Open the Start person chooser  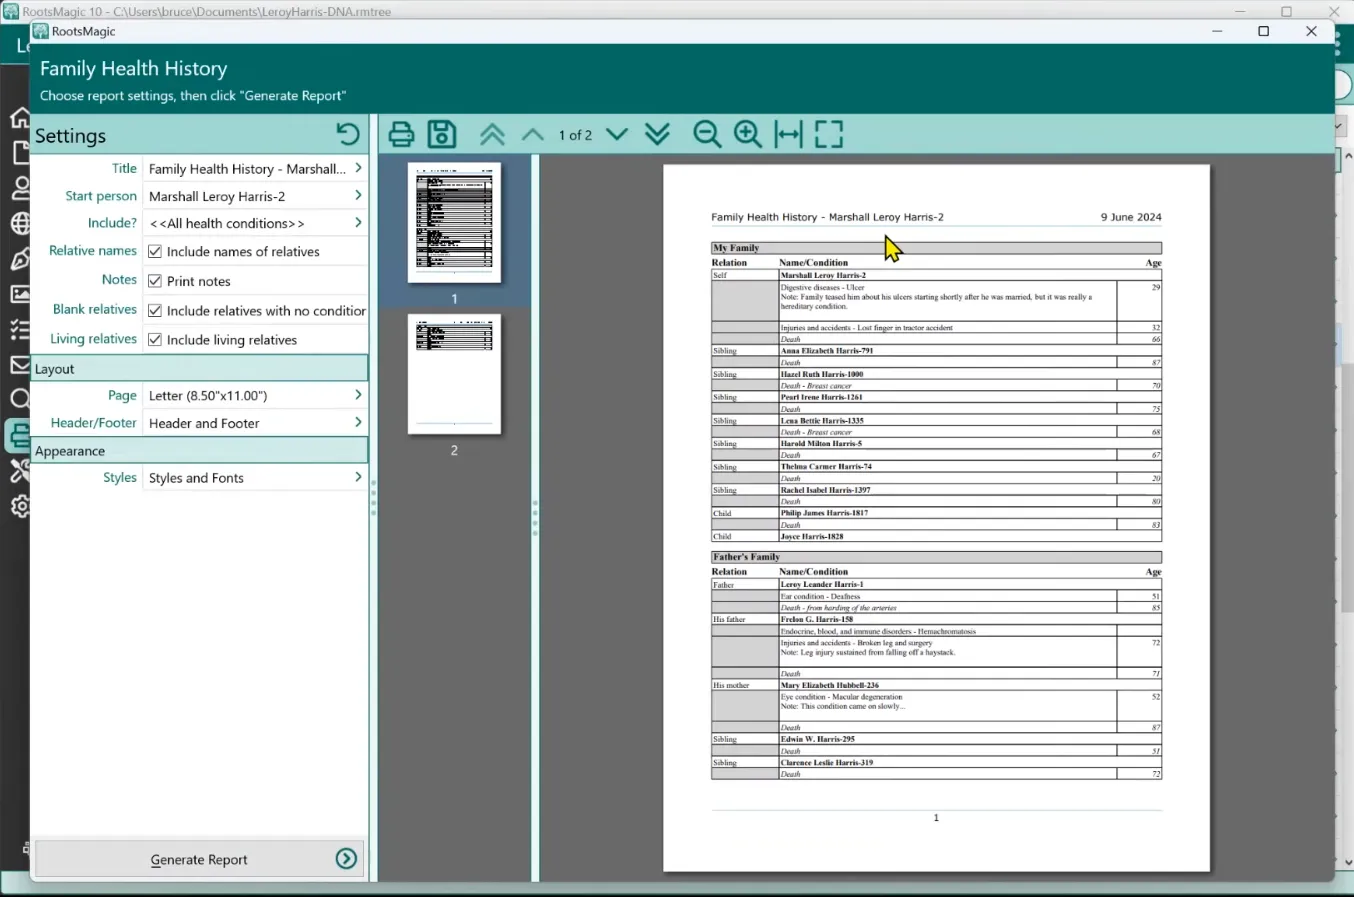click(255, 196)
